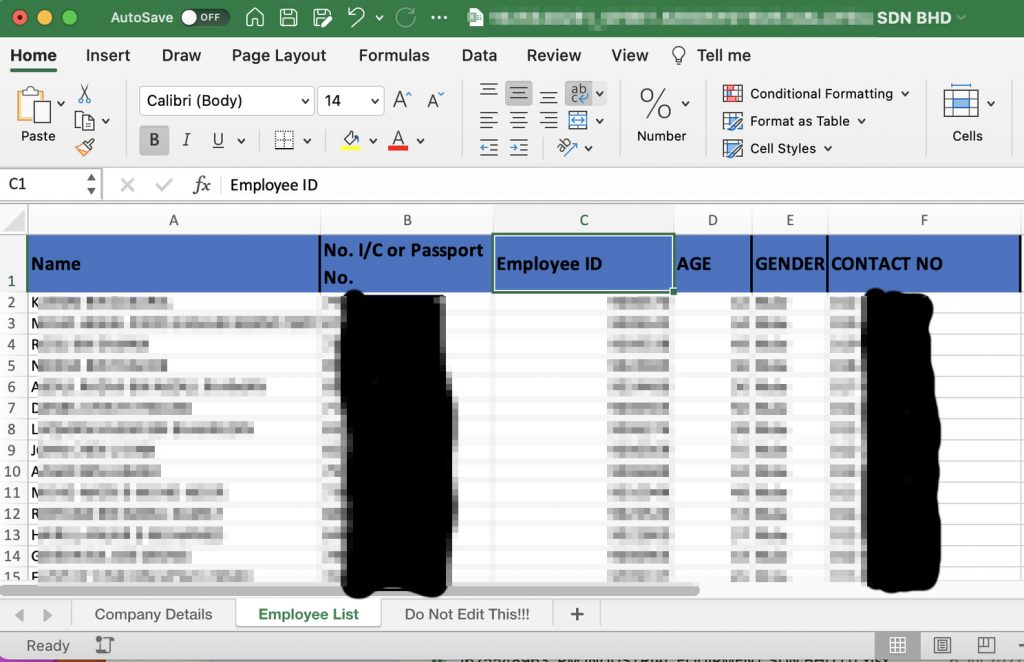Image resolution: width=1024 pixels, height=662 pixels.
Task: Toggle Bold formatting button
Action: click(154, 141)
